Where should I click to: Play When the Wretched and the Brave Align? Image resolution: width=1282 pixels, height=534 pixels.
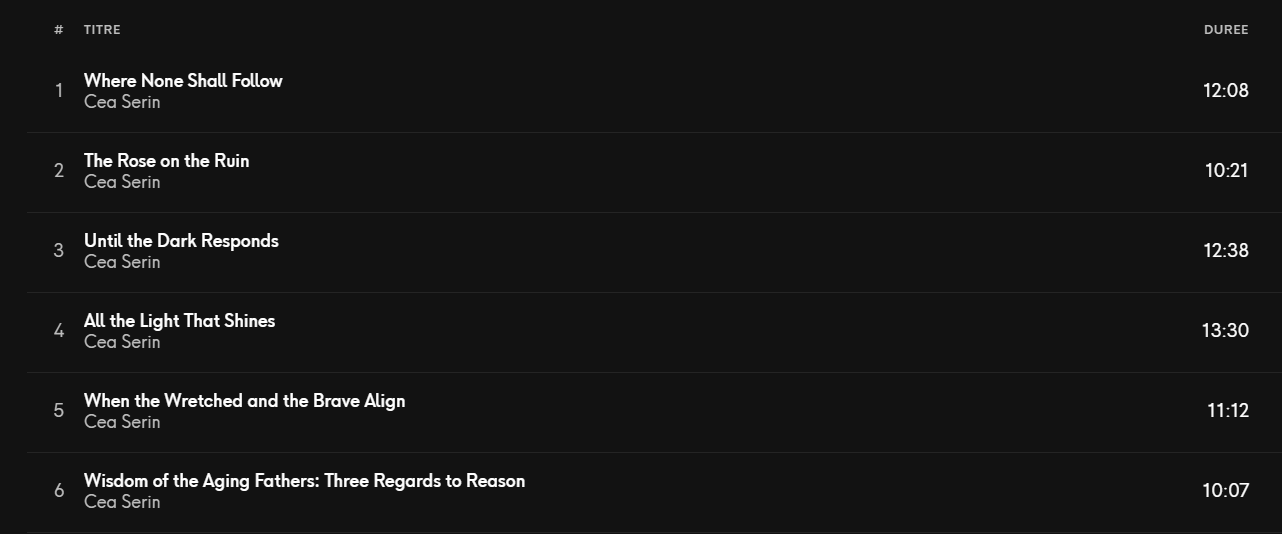pyautogui.click(x=244, y=401)
